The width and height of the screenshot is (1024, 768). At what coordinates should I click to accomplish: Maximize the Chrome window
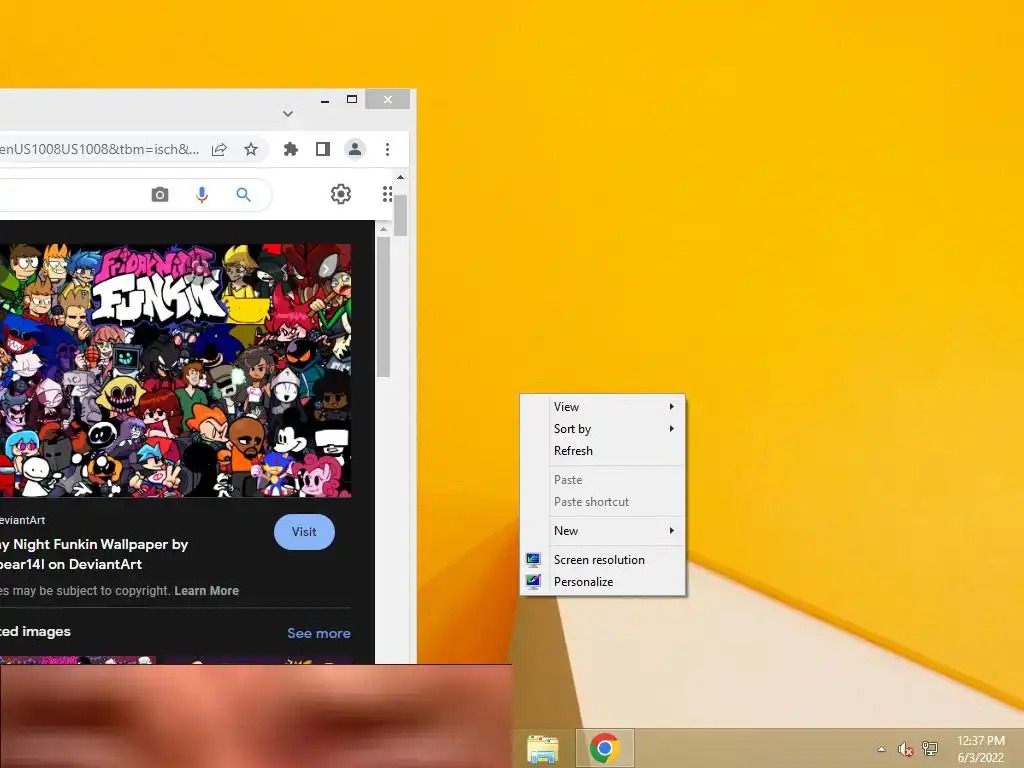click(x=351, y=99)
